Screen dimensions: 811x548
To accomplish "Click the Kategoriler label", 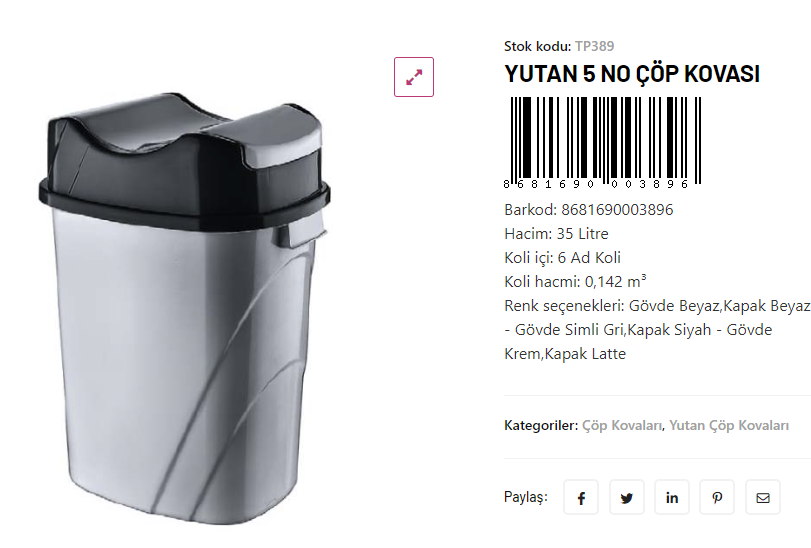I will [541, 425].
